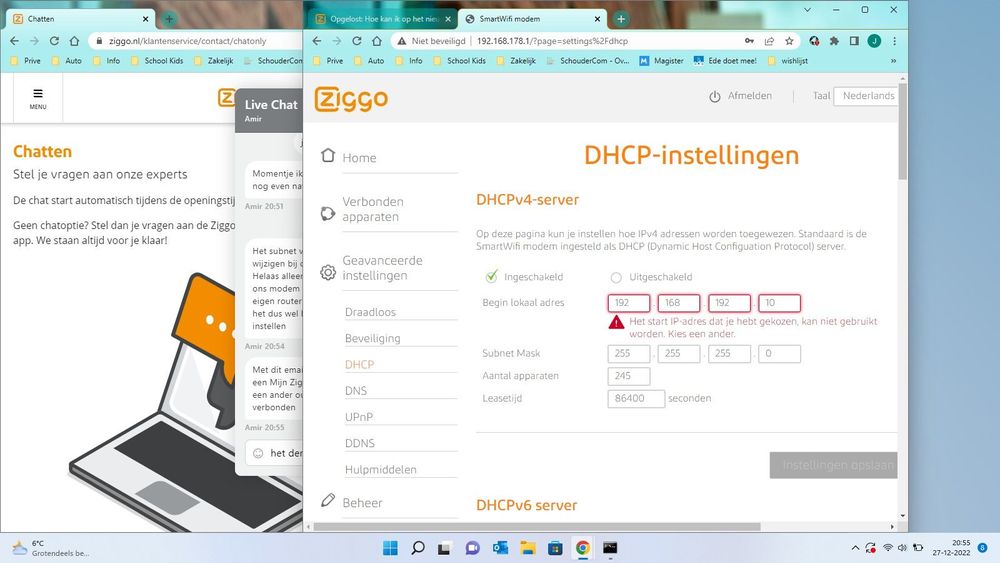The width and height of the screenshot is (1000, 563).
Task: Open new tab in SmartWifi window
Action: pos(621,19)
